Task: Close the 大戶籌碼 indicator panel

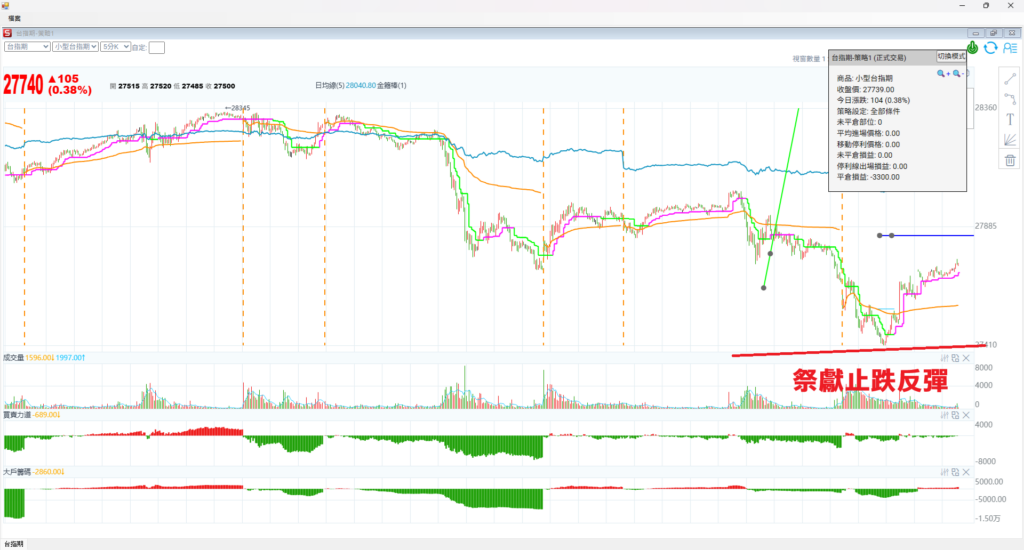Action: 967,470
